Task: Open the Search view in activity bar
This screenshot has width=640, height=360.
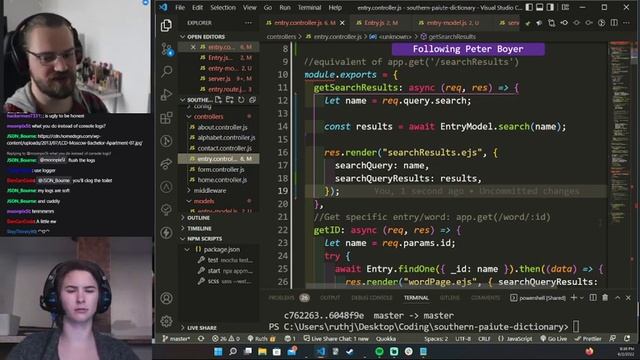Action: [166, 71]
